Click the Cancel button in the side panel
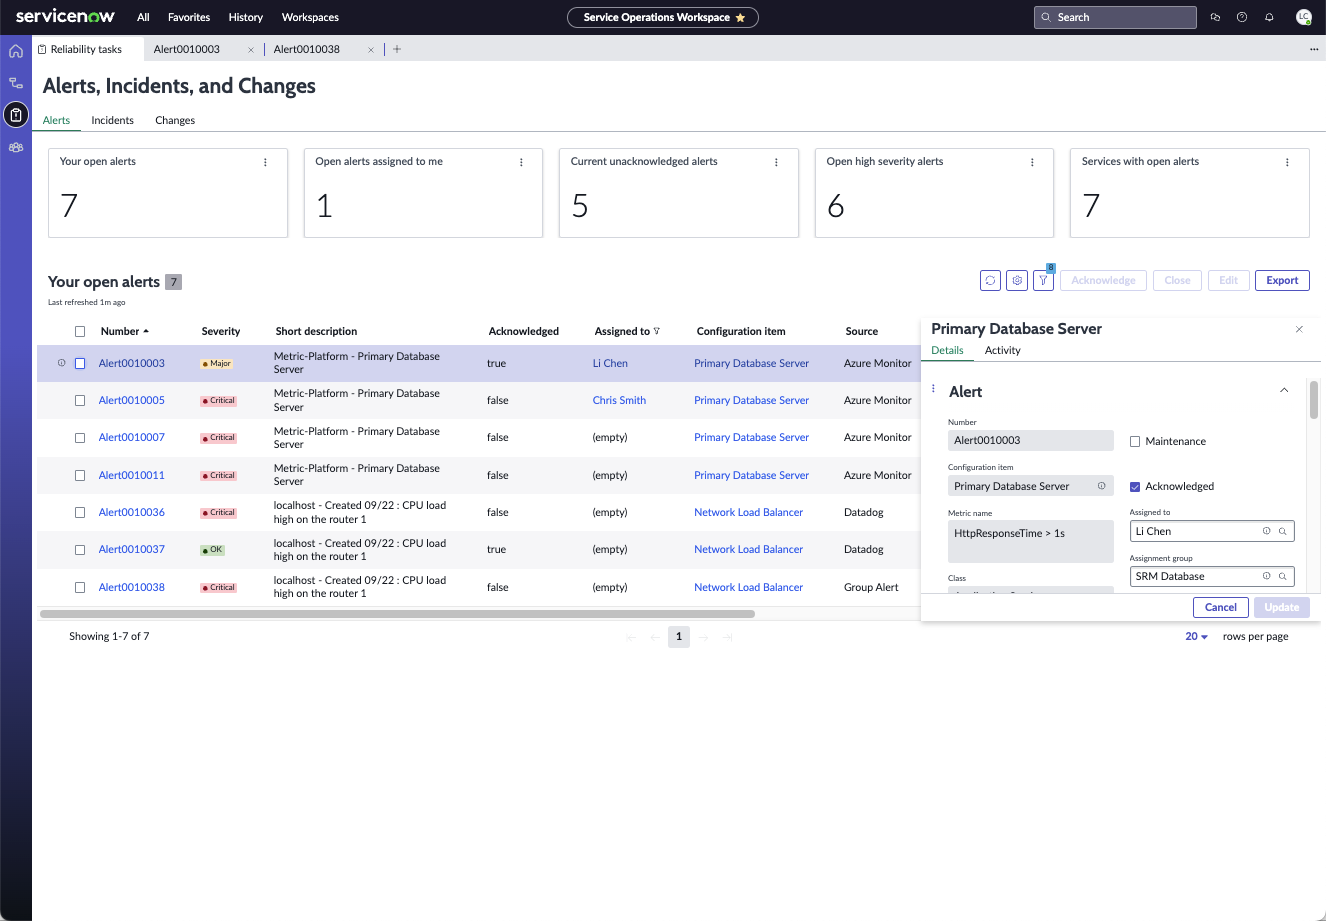 pos(1220,607)
